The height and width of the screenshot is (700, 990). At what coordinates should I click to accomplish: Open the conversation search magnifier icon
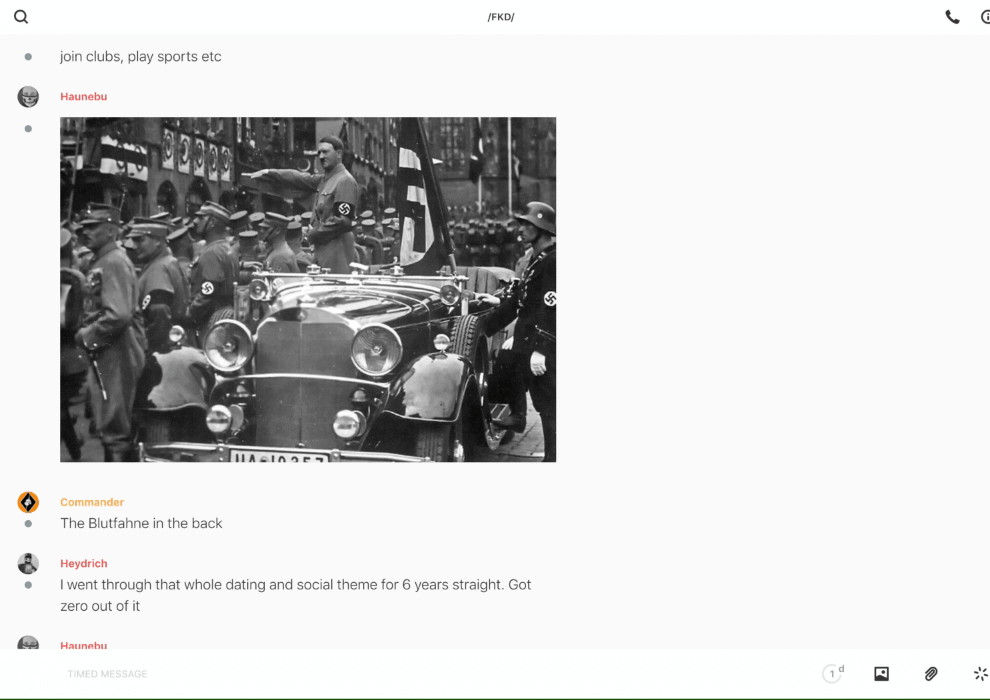click(x=21, y=17)
